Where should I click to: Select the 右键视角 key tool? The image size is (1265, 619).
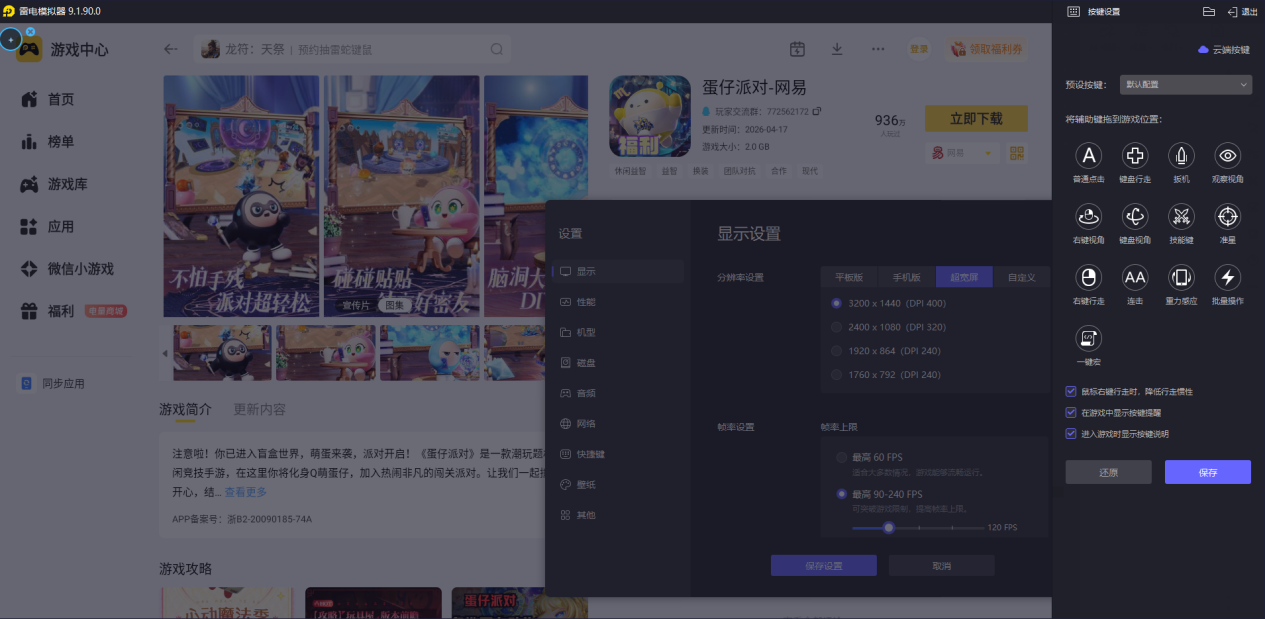pos(1088,216)
